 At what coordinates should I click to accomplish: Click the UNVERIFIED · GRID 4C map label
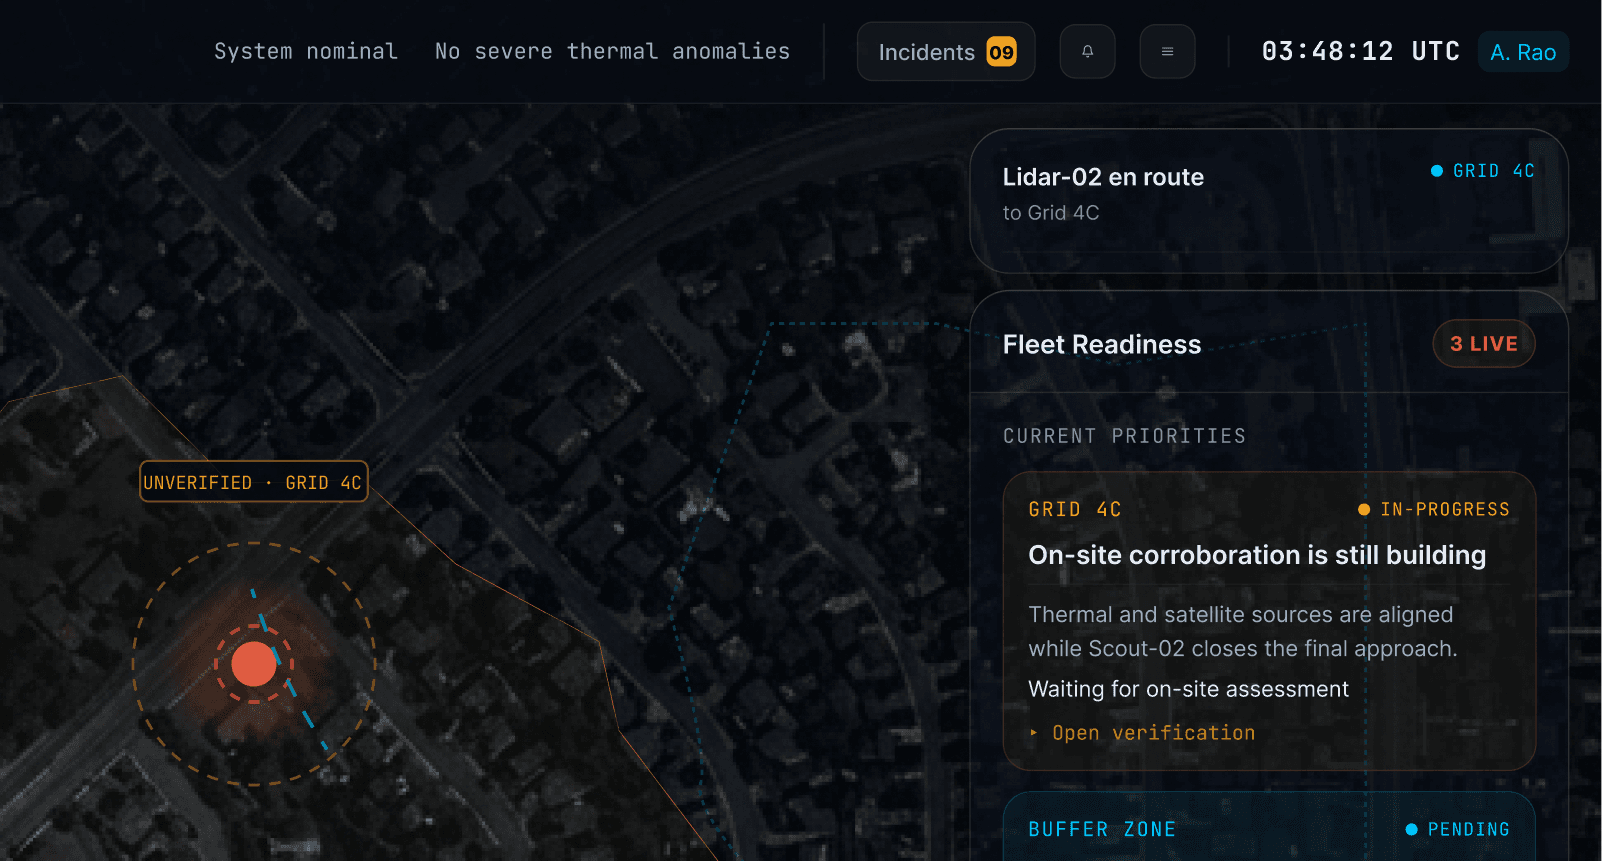coord(254,482)
